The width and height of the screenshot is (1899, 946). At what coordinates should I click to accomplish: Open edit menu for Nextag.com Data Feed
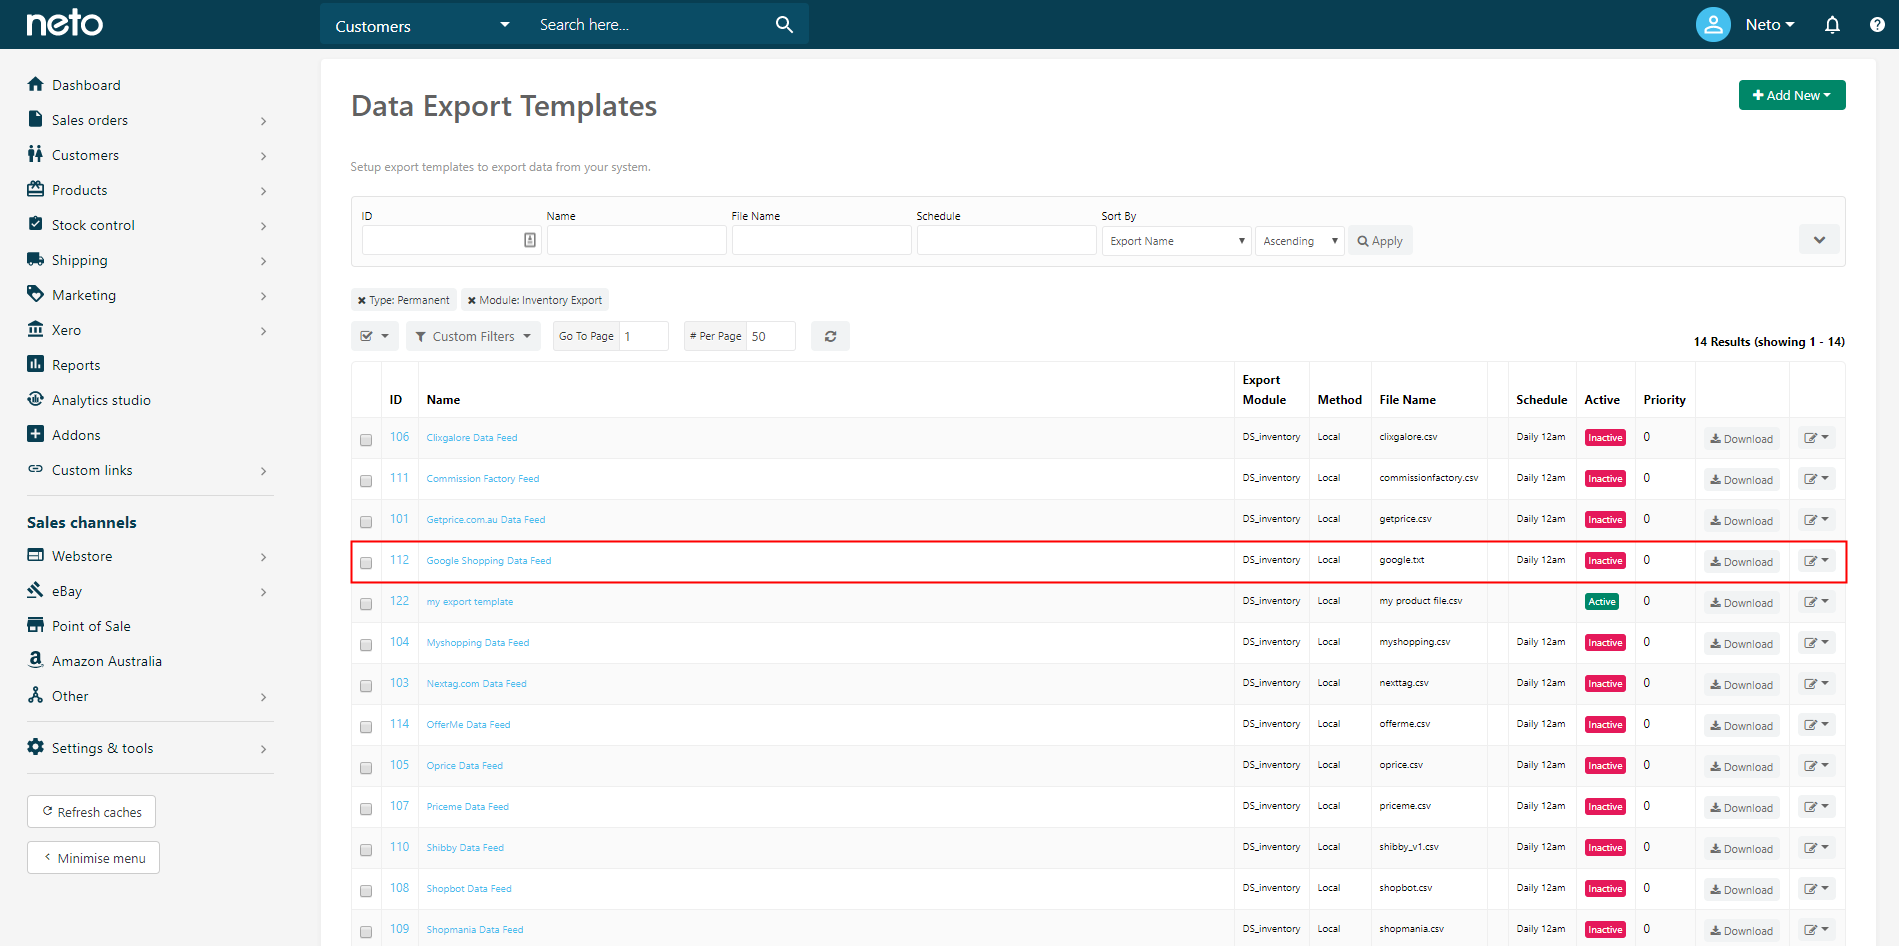(1816, 684)
